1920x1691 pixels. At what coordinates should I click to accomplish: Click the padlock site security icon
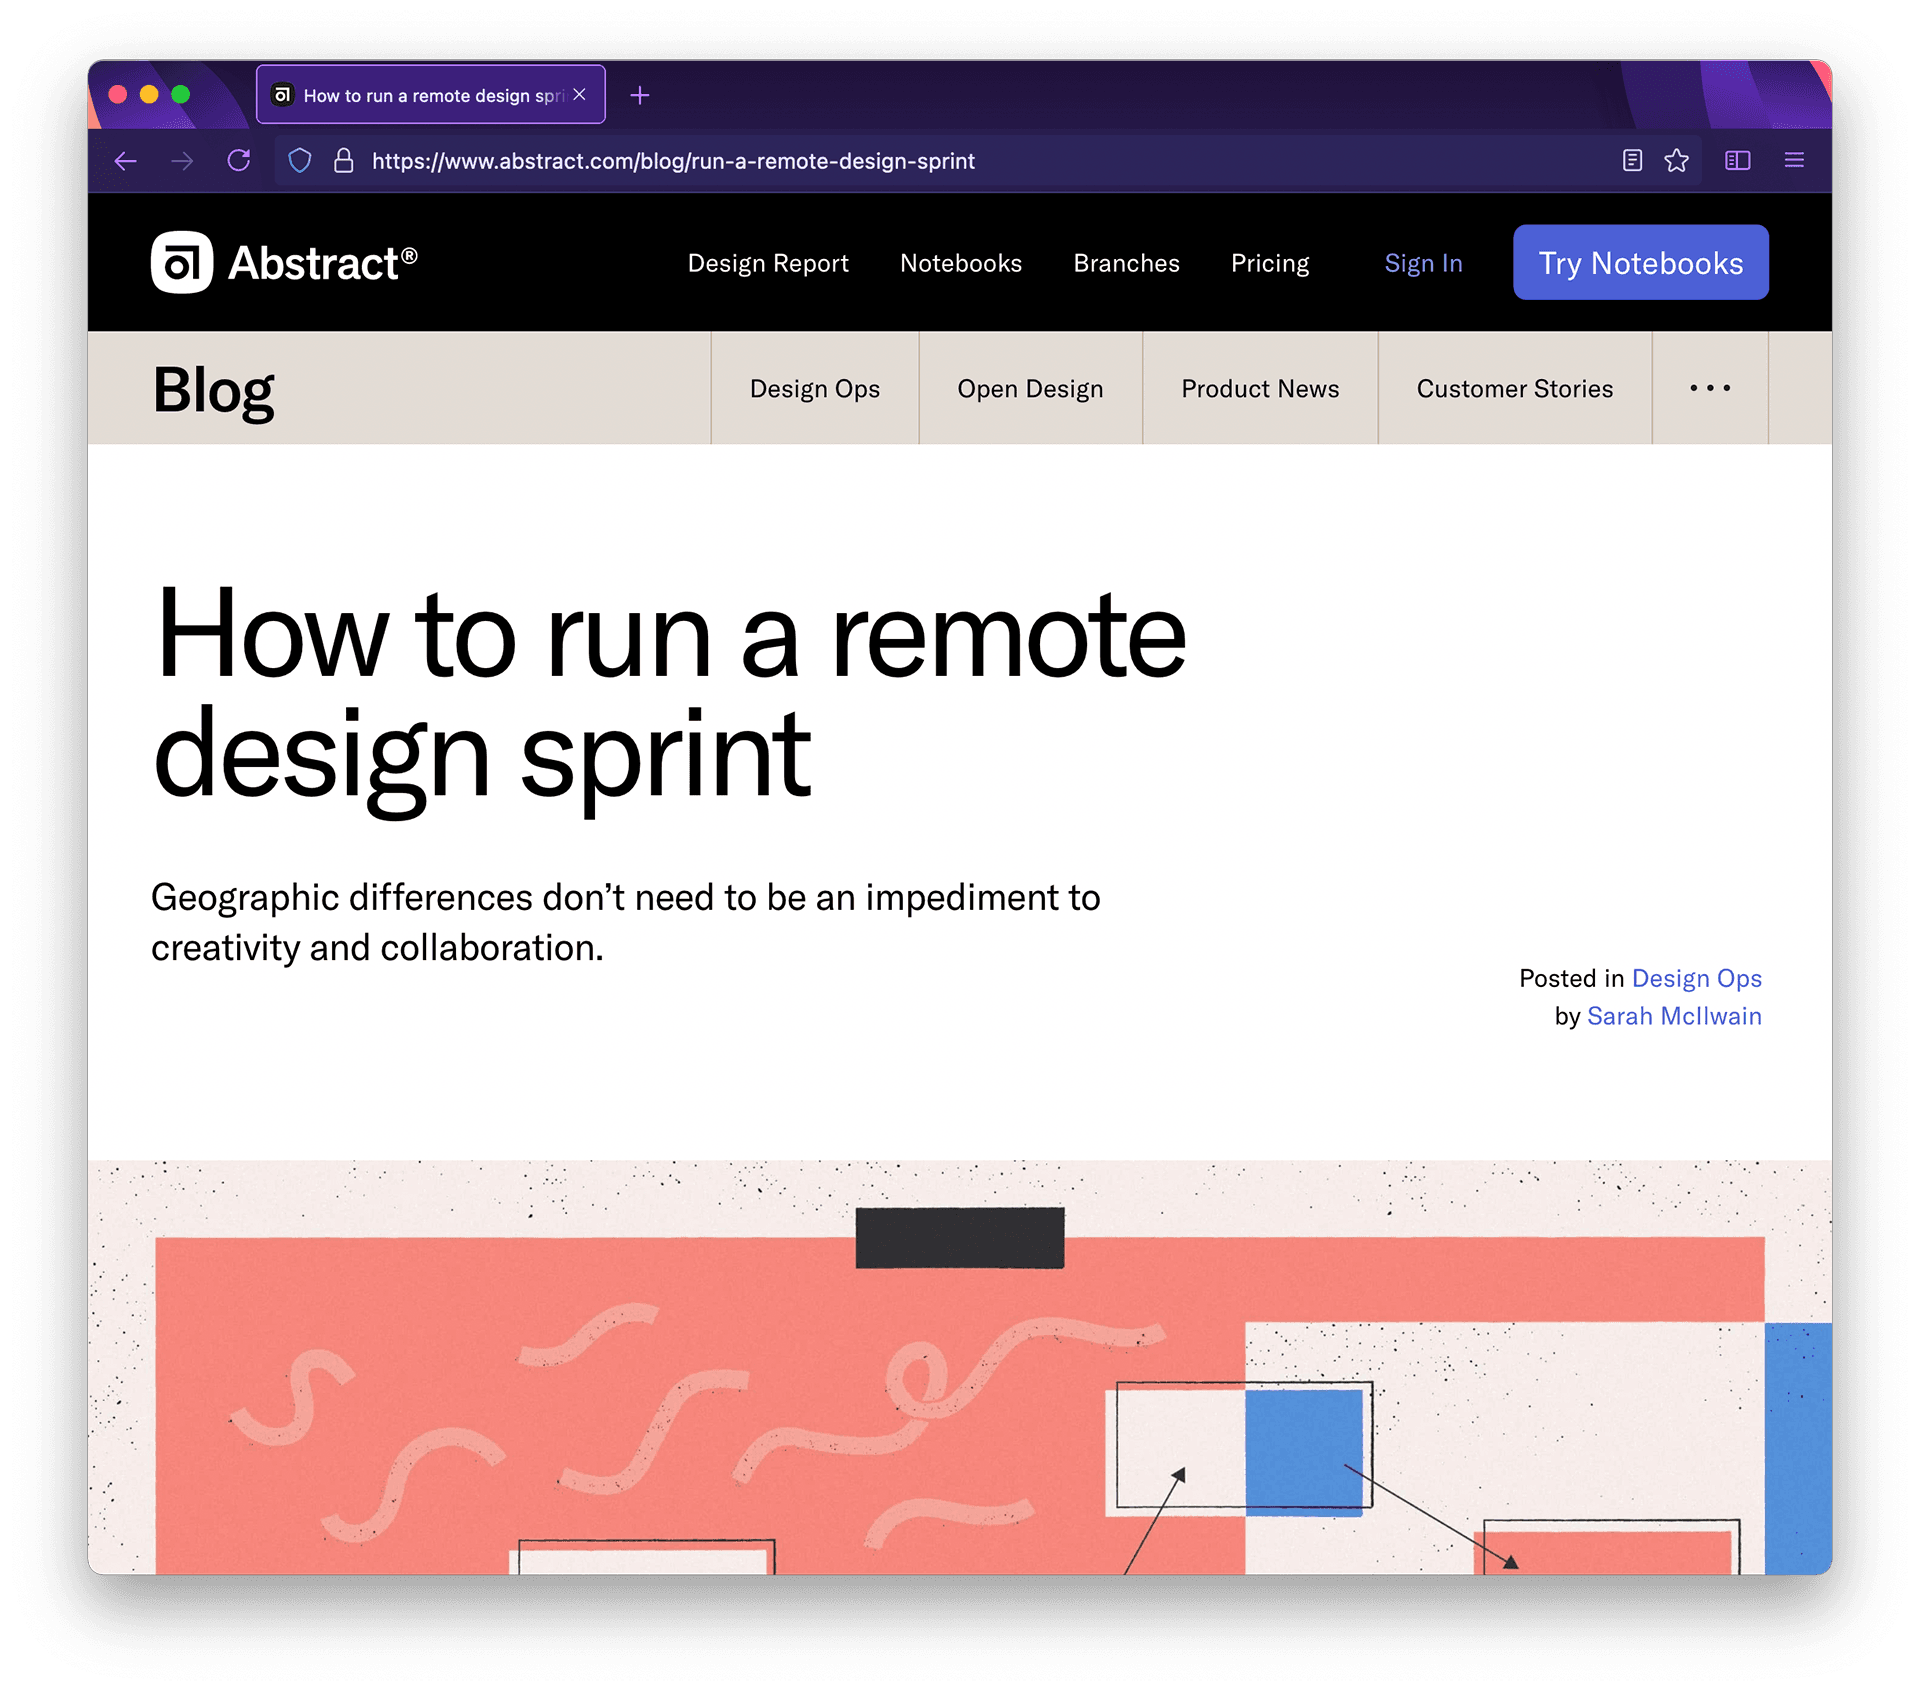click(x=343, y=161)
